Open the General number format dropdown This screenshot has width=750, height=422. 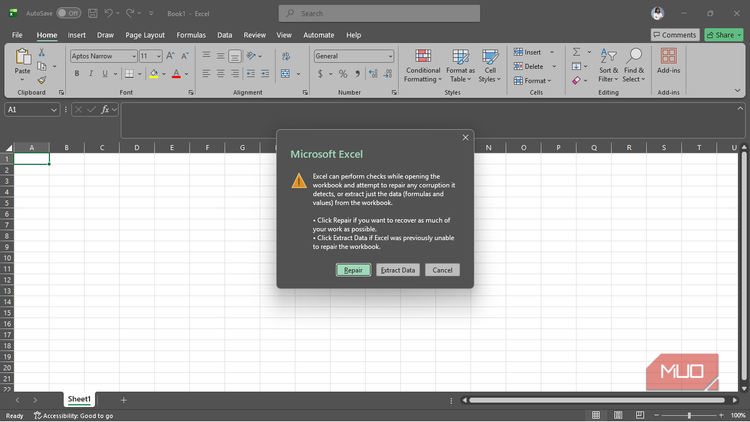(390, 56)
